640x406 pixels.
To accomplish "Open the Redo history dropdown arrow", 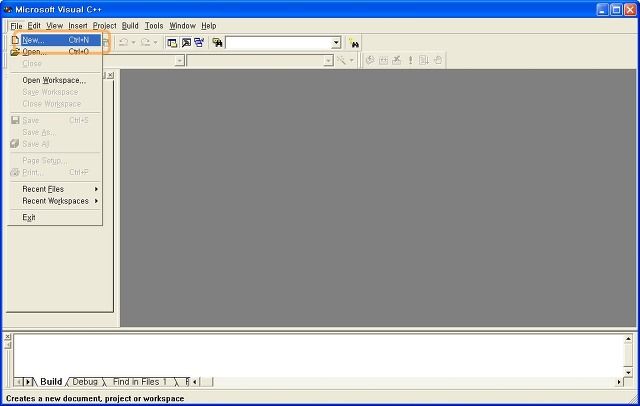I will (x=155, y=42).
